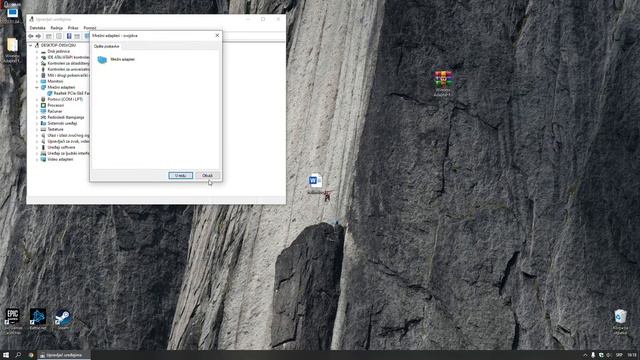Click the taskbar clock
This screenshot has width=640, height=360.
[632, 355]
